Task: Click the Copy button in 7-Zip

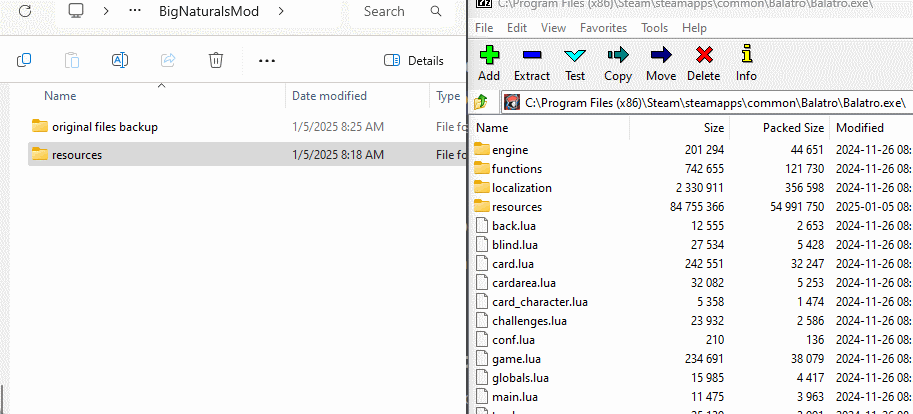Action: [618, 64]
